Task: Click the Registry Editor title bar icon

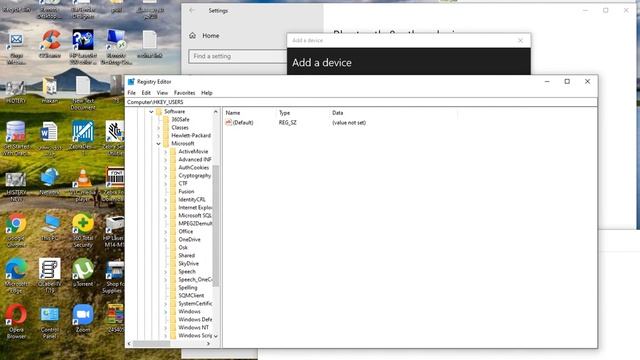Action: (x=131, y=82)
